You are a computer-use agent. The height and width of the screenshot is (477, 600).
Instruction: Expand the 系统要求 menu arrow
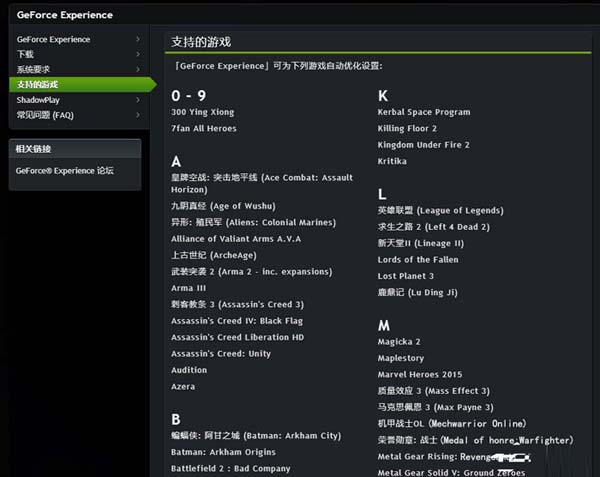click(138, 69)
